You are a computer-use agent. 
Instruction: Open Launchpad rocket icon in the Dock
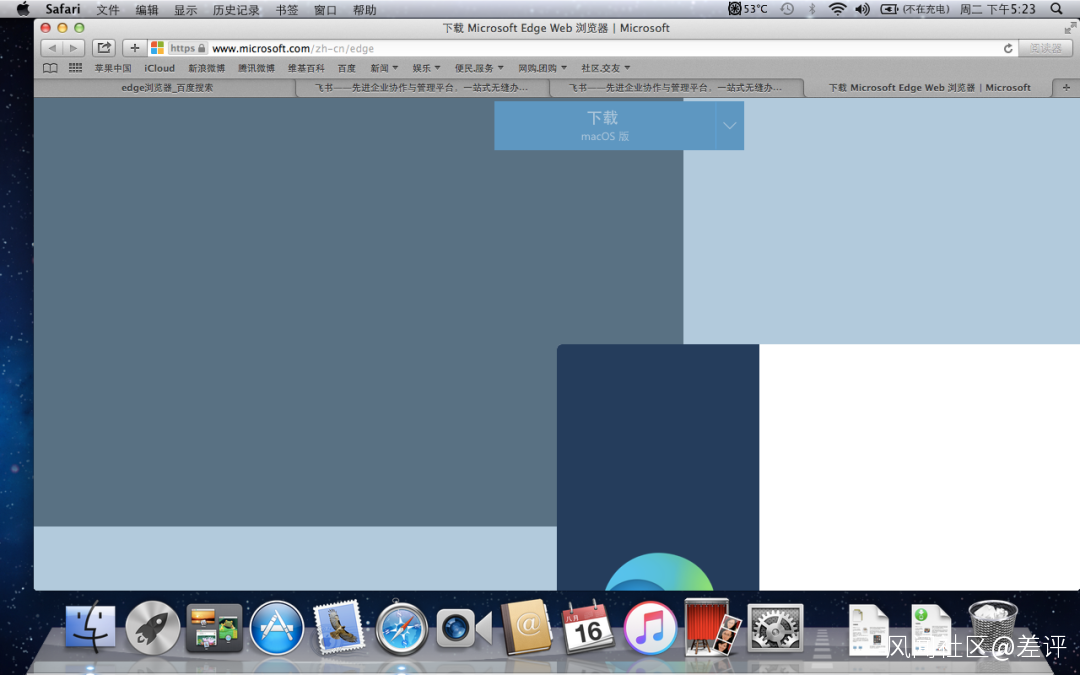click(153, 627)
